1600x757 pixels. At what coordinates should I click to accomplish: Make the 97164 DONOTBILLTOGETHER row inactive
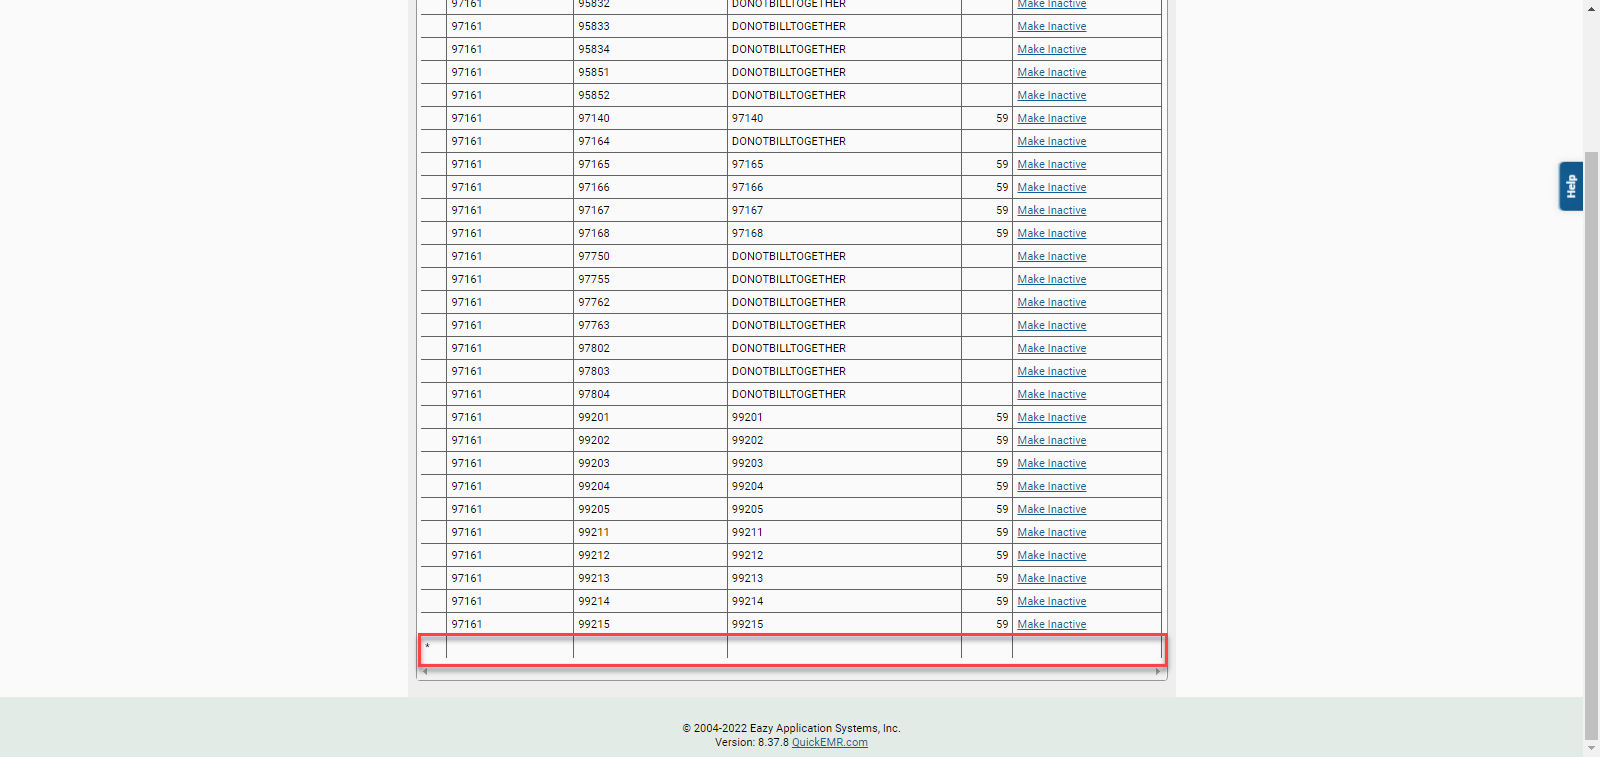click(1051, 141)
